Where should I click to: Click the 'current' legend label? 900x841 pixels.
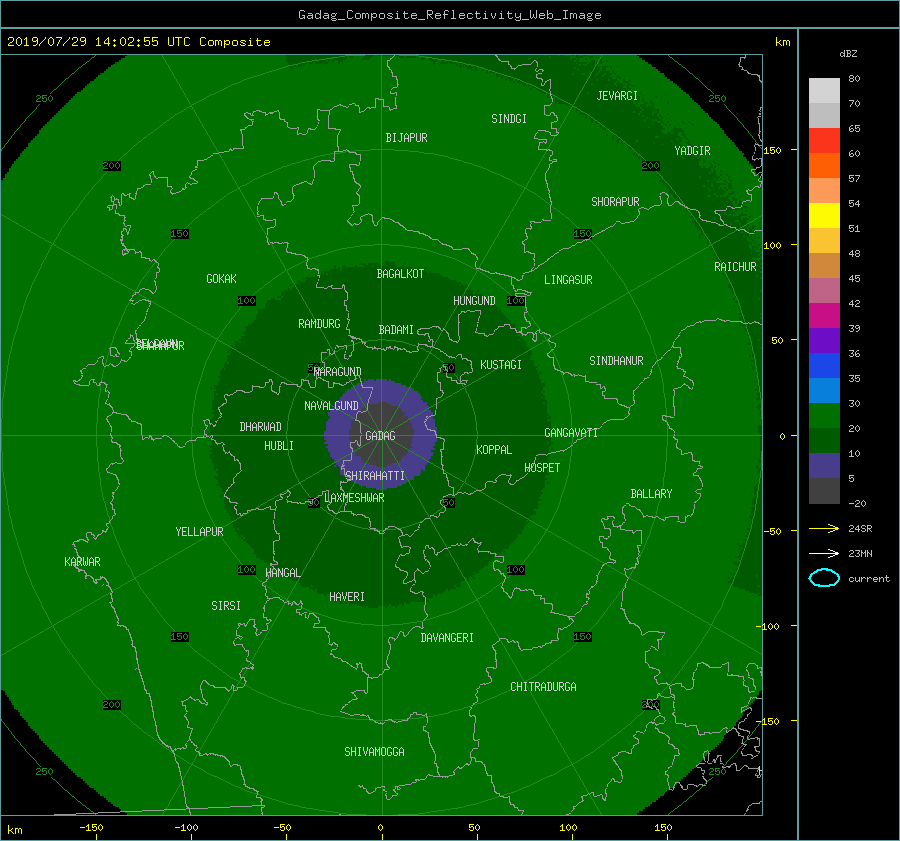pos(868,579)
